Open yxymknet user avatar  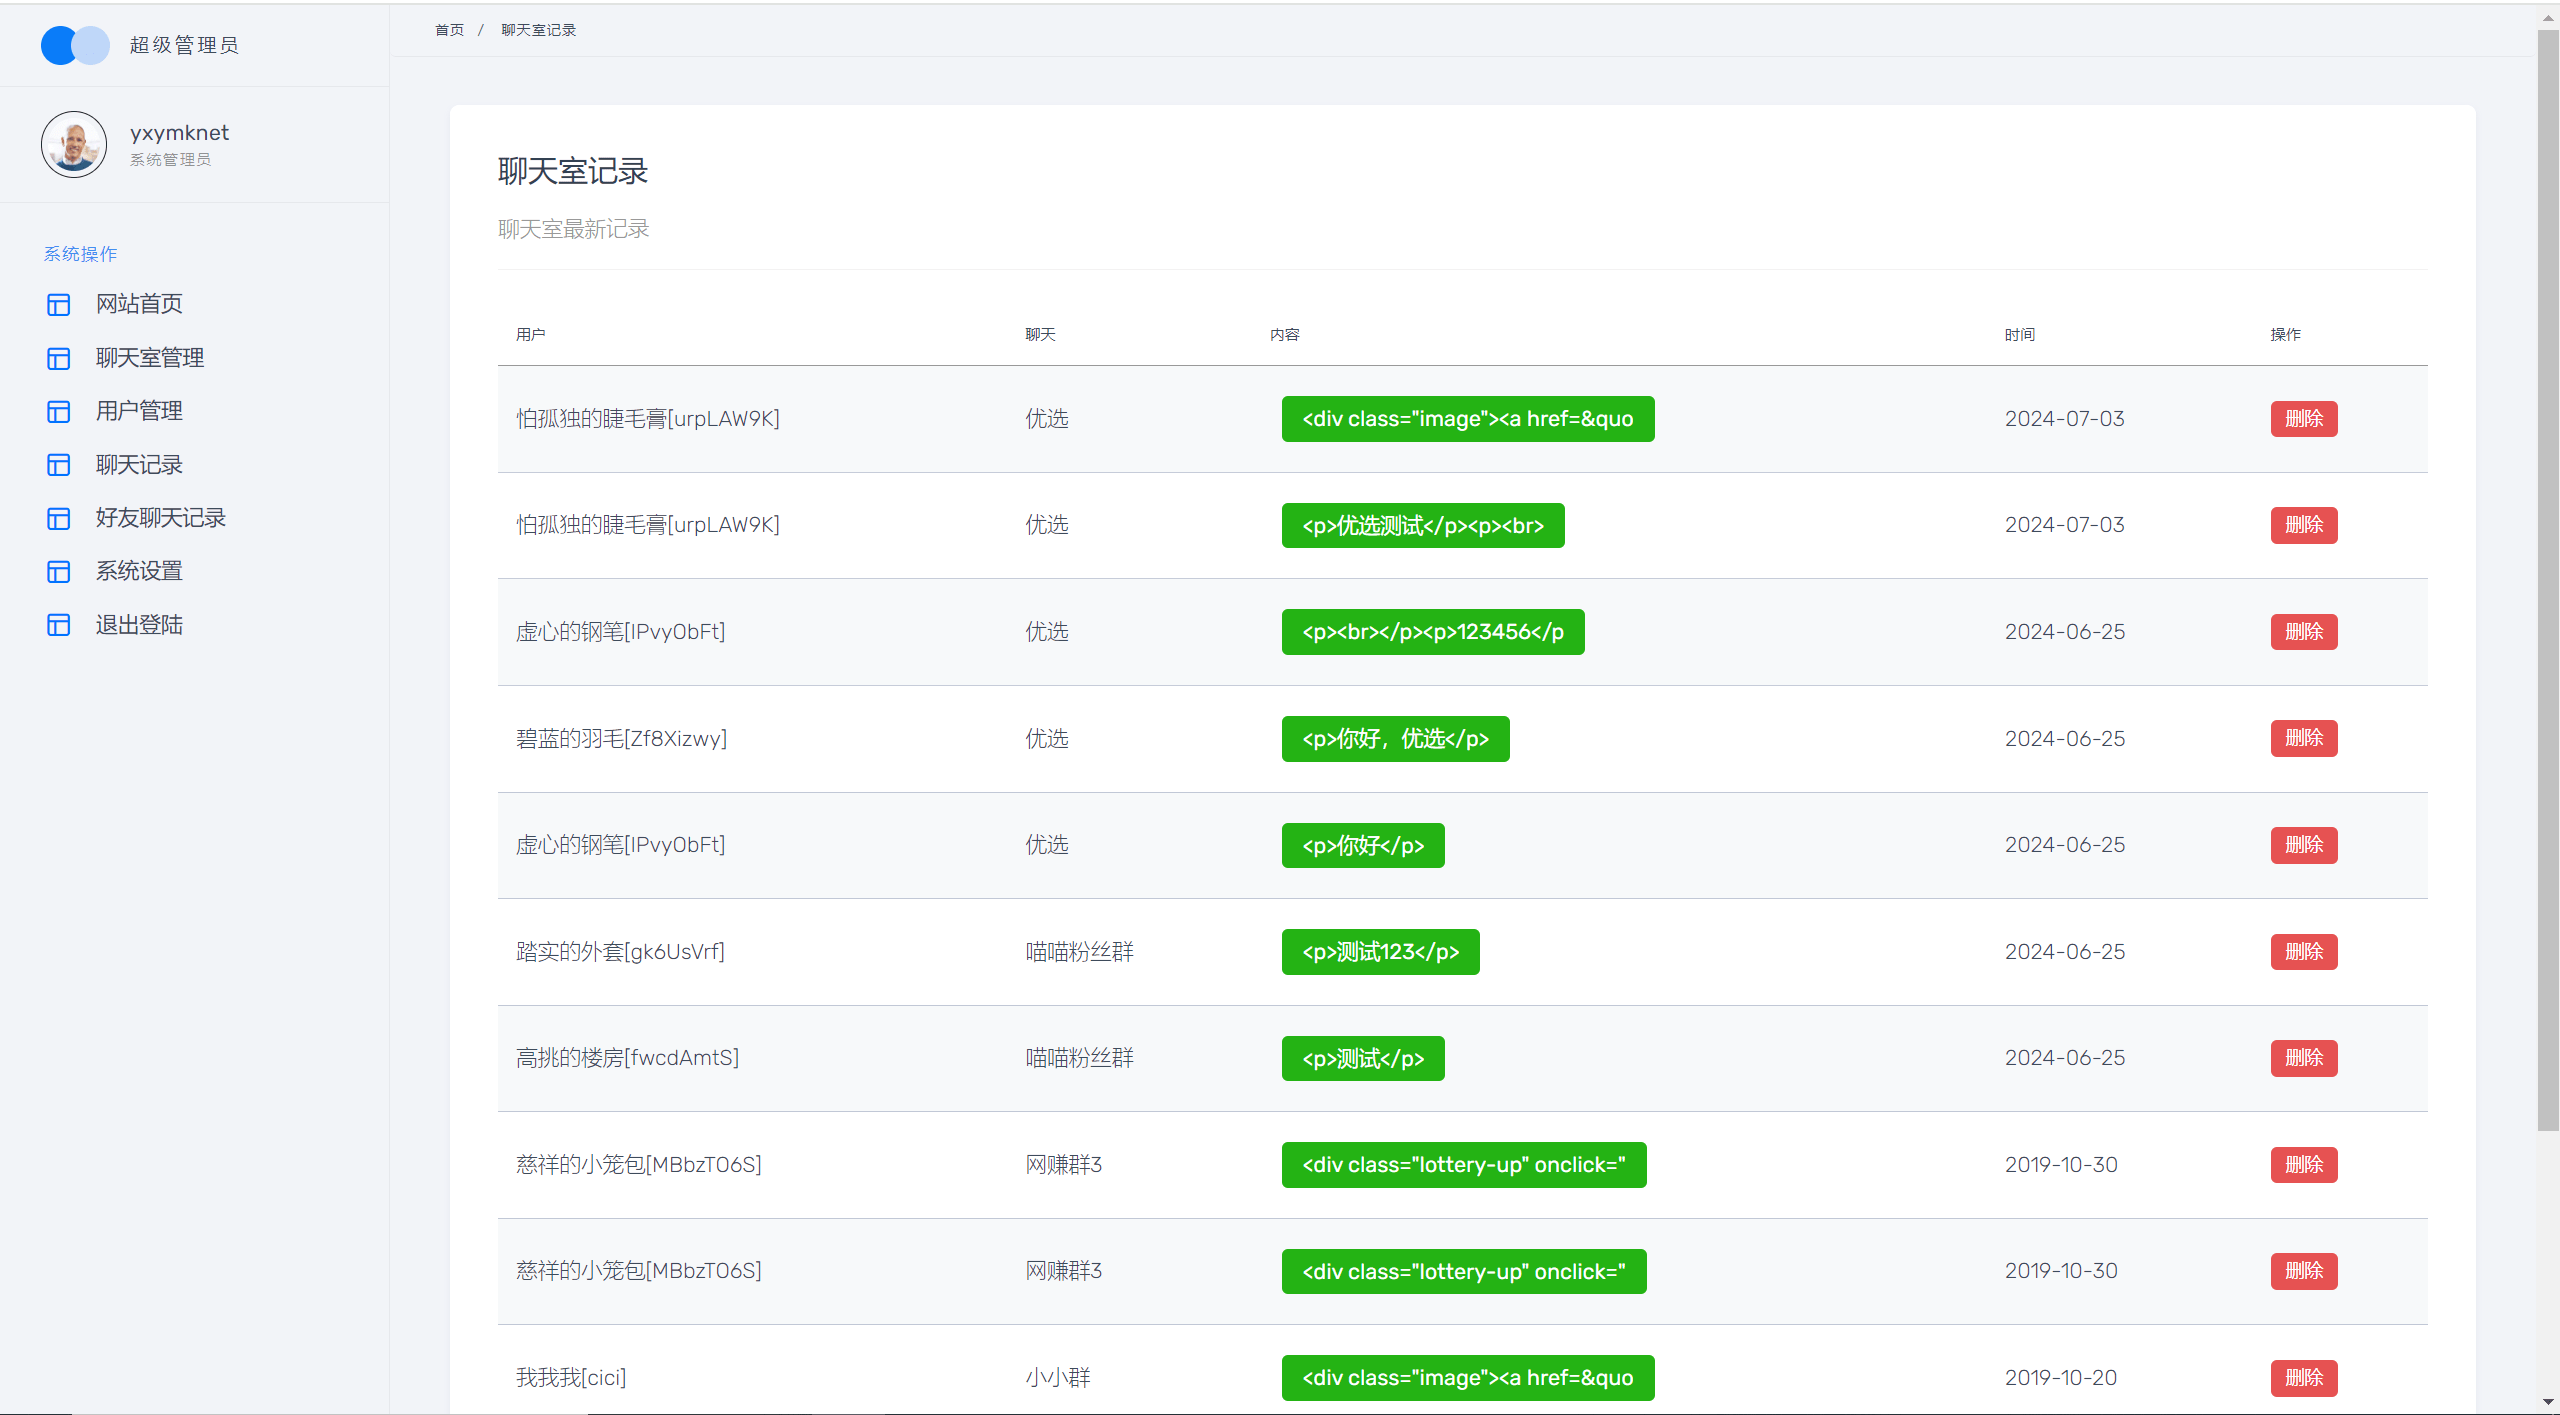(74, 144)
